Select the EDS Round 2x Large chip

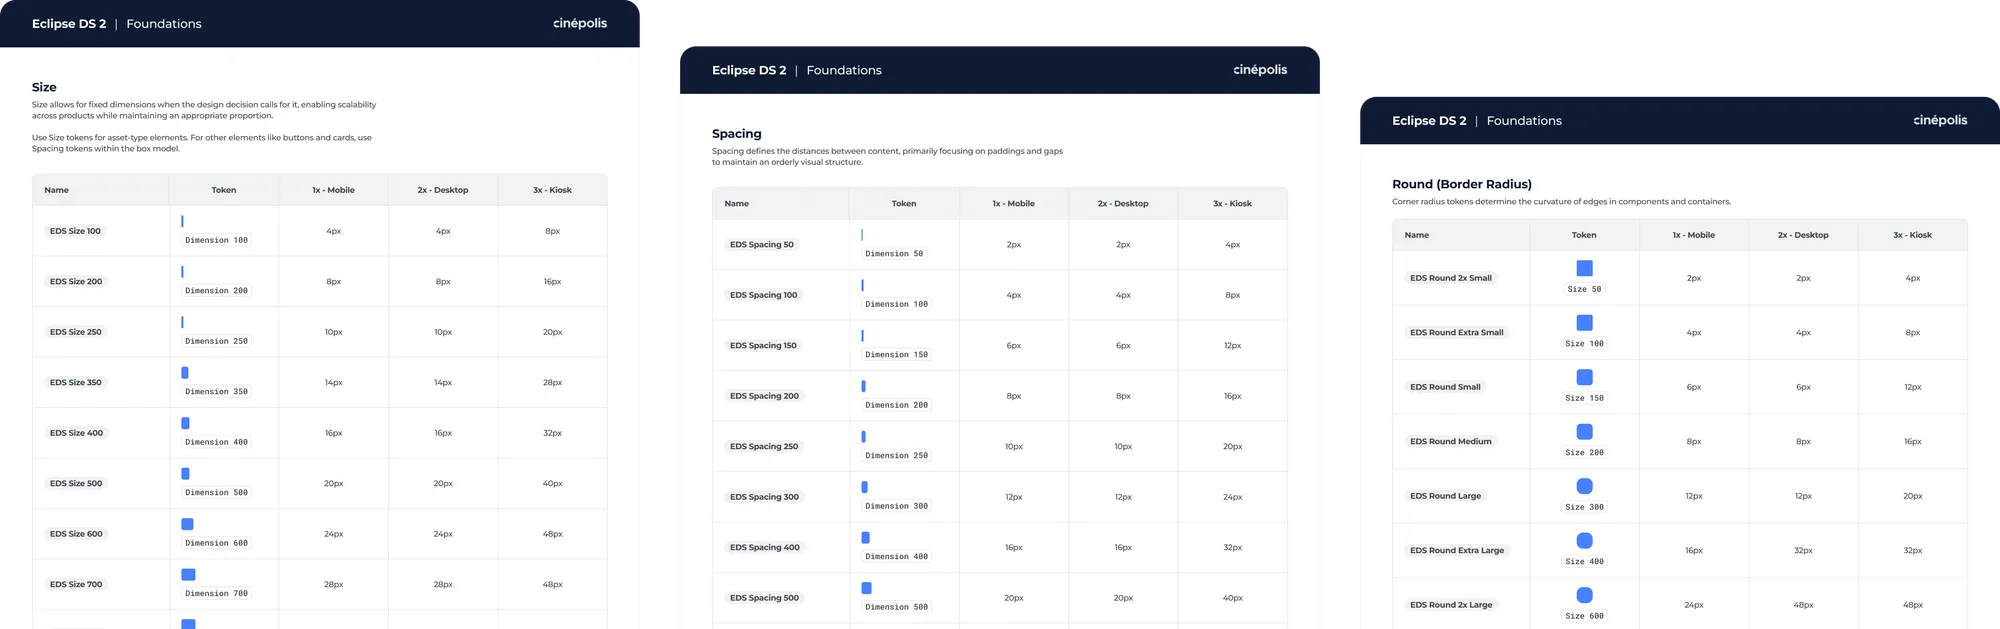click(x=1451, y=605)
